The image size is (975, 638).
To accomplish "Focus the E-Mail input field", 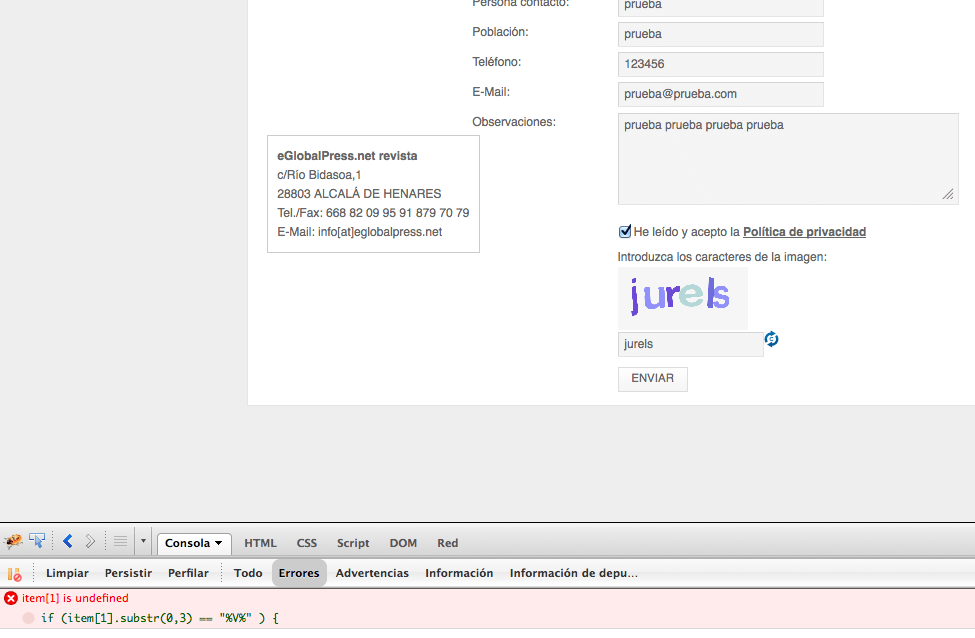I will tap(721, 94).
